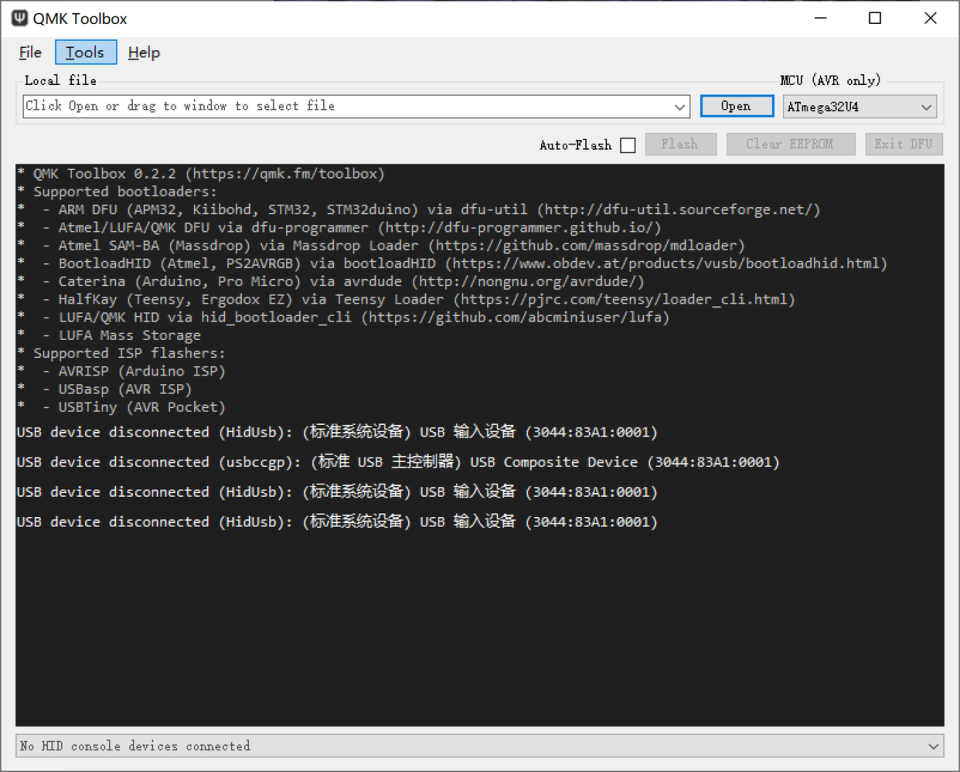Click the 'USBTiny (AVR Pocket)' log line
Screen dimensions: 960x772
(x=121, y=407)
